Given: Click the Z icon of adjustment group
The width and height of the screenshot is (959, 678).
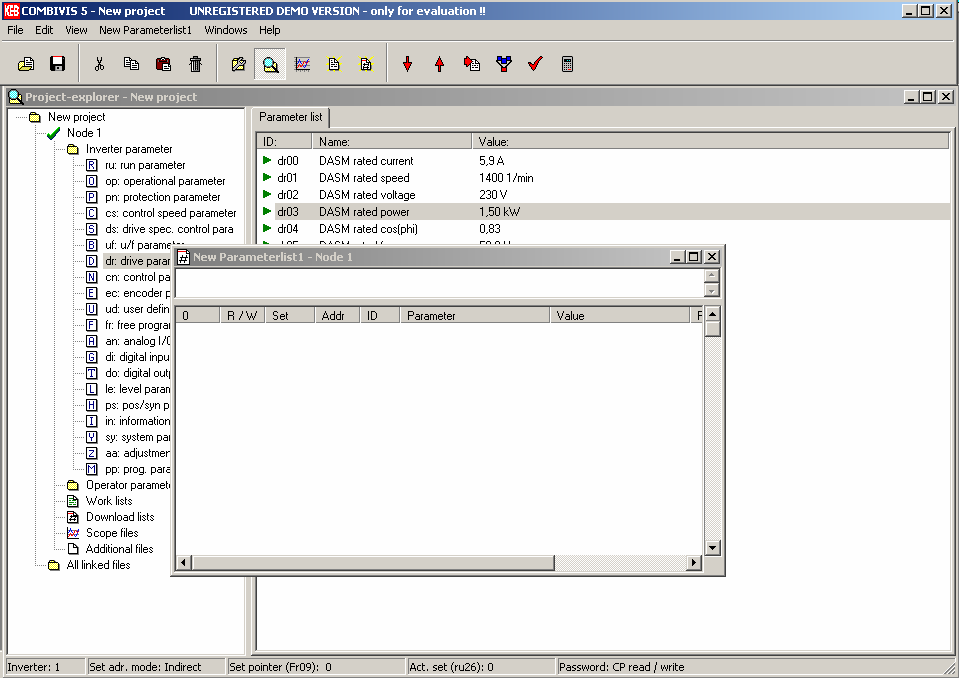Looking at the screenshot, I should [91, 453].
